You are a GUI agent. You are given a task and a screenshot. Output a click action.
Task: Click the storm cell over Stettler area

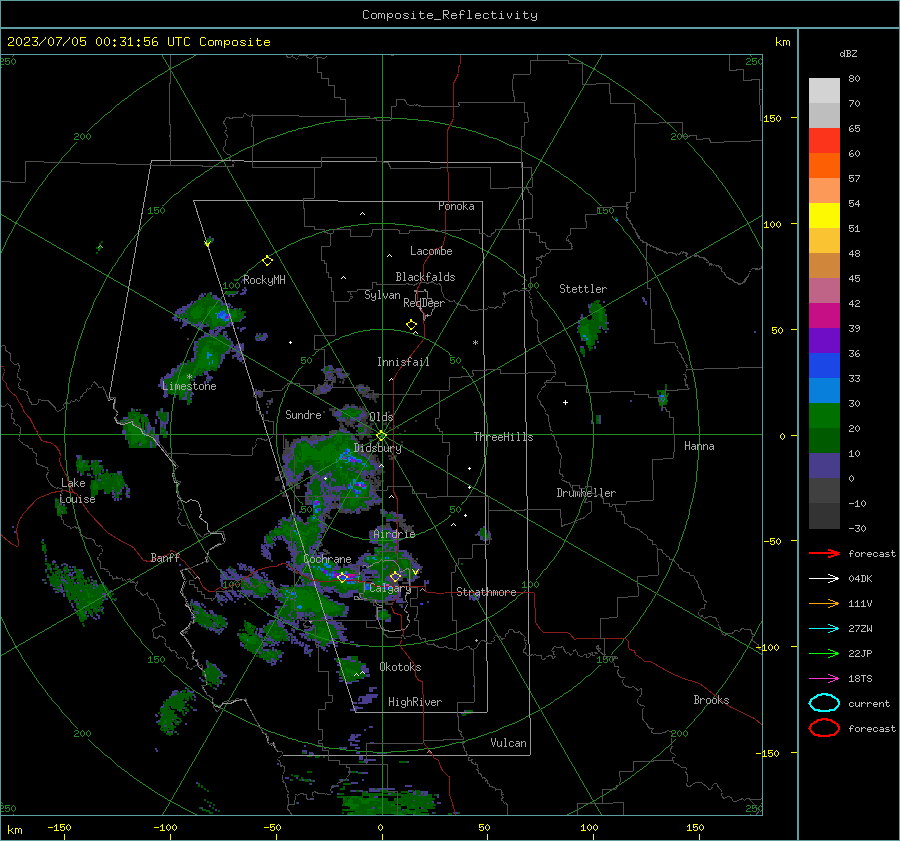coord(592,325)
